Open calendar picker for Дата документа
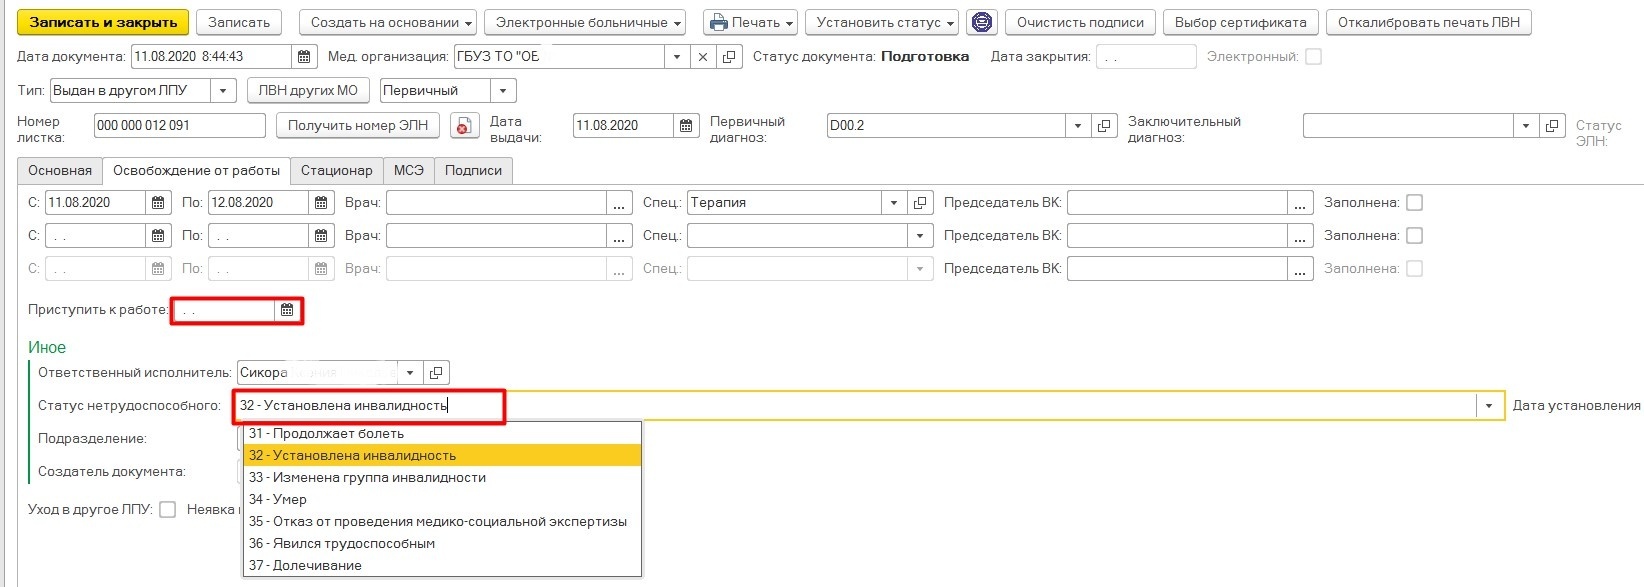Viewport: 1644px width, 587px height. pyautogui.click(x=305, y=57)
